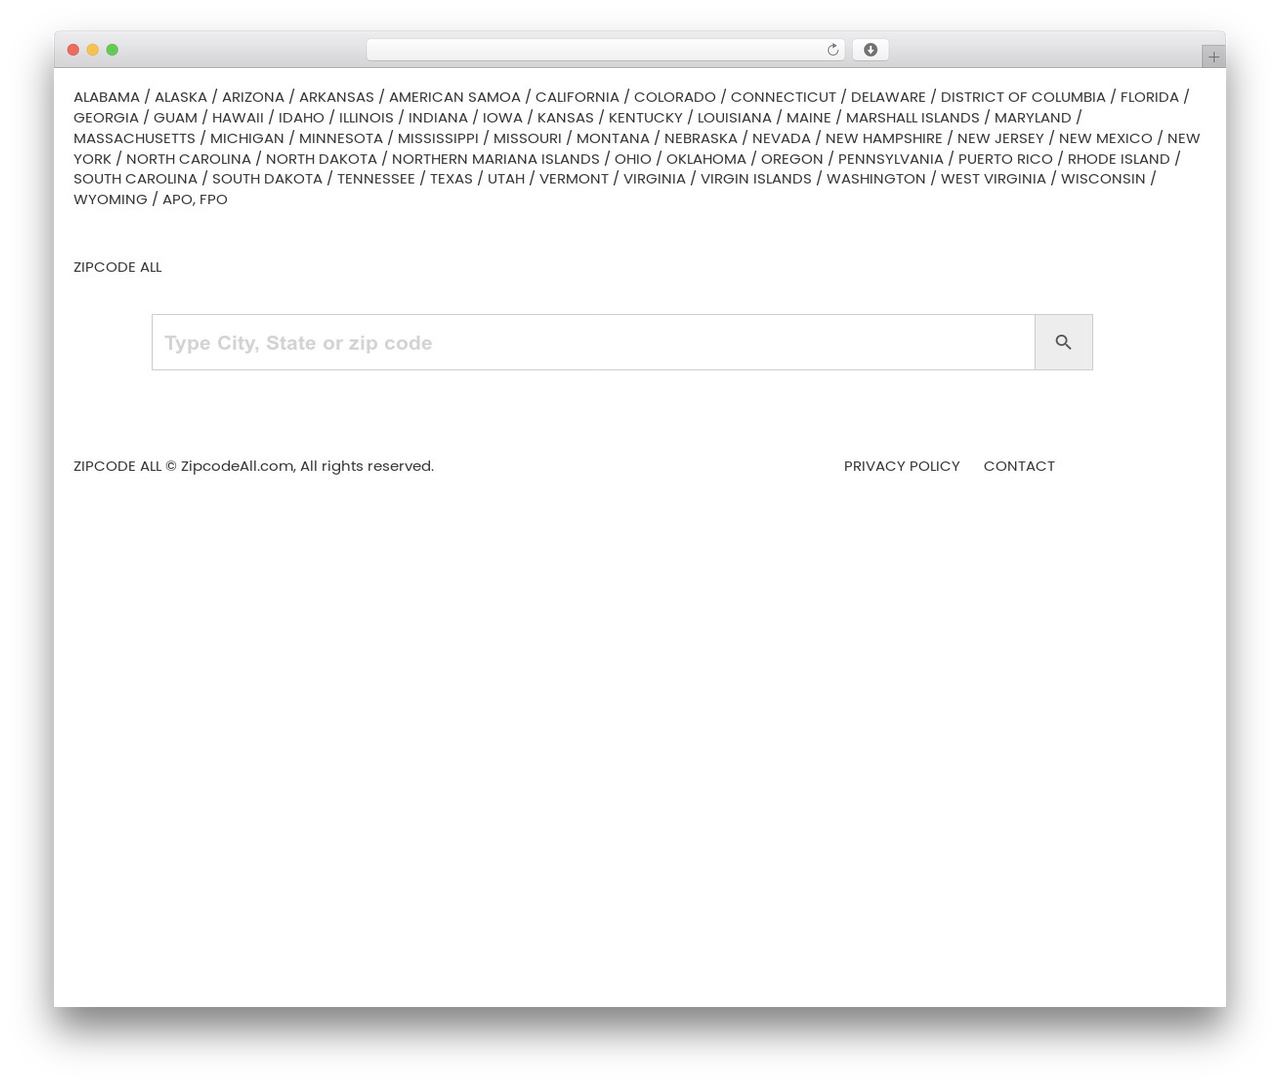The height and width of the screenshot is (1084, 1280).
Task: Open the UTAH link
Action: pyautogui.click(x=506, y=179)
